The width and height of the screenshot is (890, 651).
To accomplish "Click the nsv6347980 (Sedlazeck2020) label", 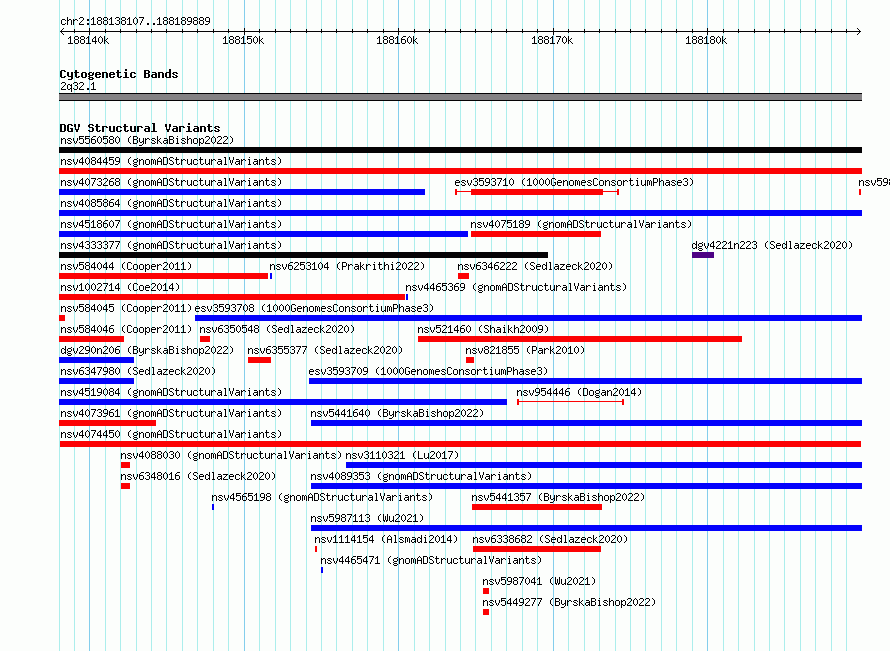I will pyautogui.click(x=138, y=371).
